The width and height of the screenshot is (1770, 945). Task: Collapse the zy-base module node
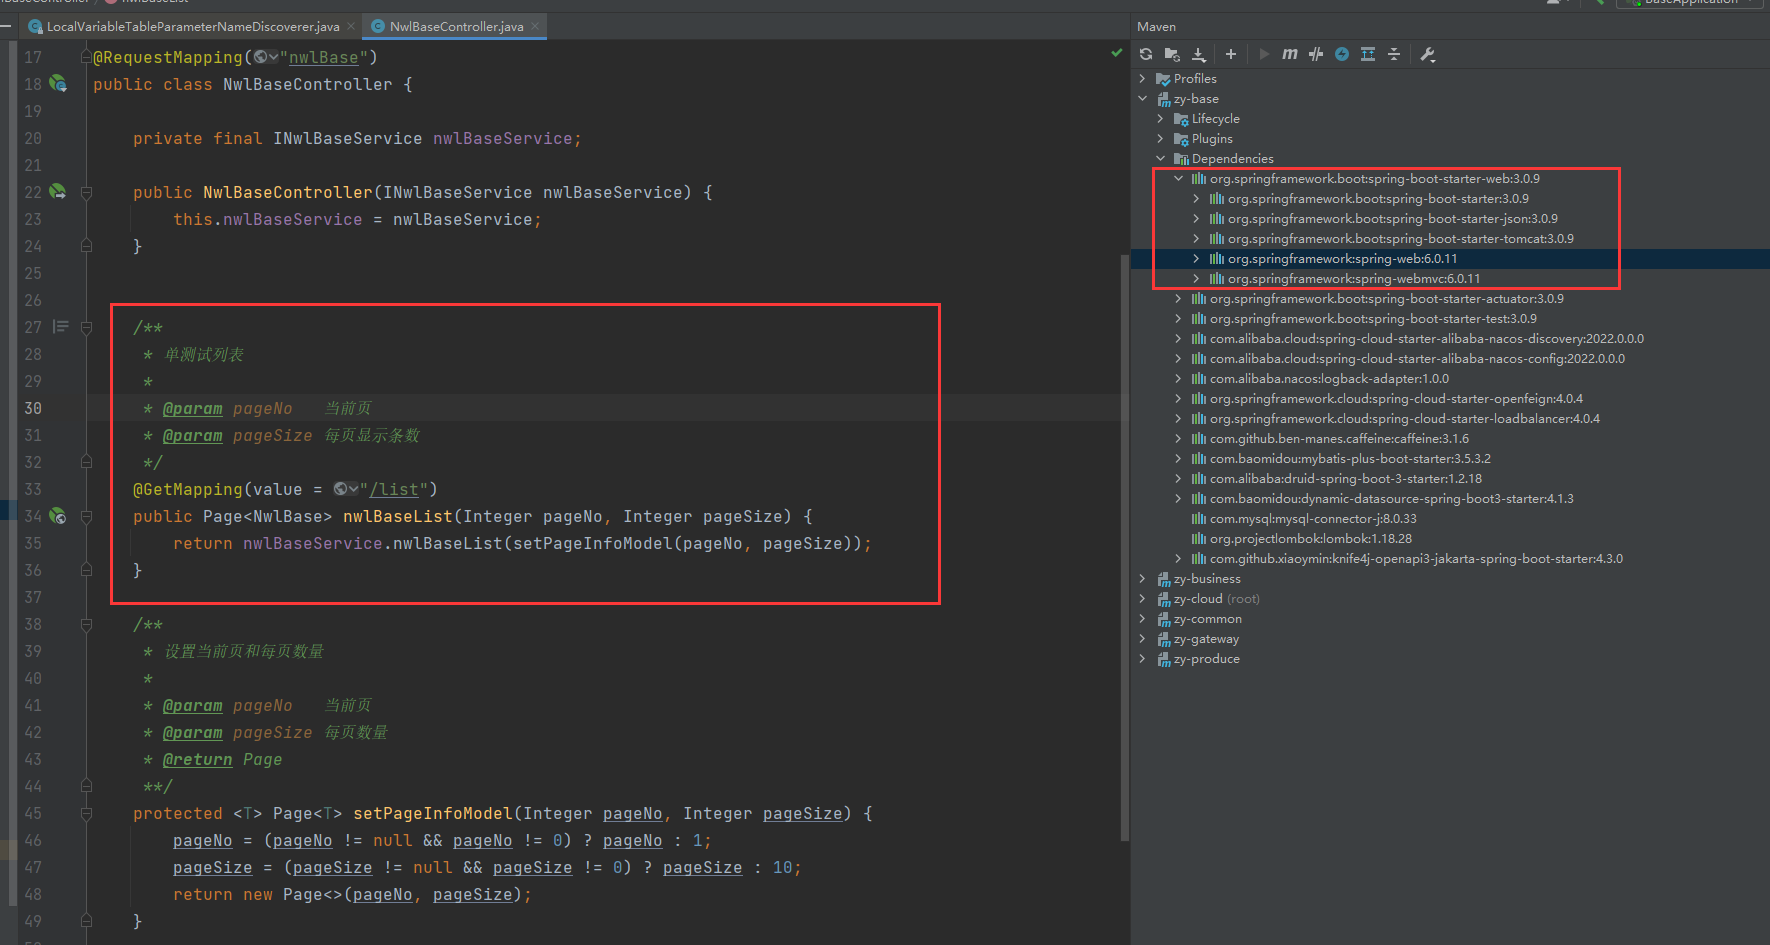(x=1142, y=98)
